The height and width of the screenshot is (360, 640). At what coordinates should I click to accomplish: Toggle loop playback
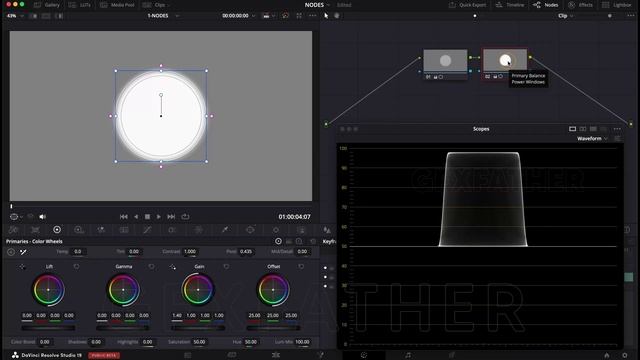point(185,217)
